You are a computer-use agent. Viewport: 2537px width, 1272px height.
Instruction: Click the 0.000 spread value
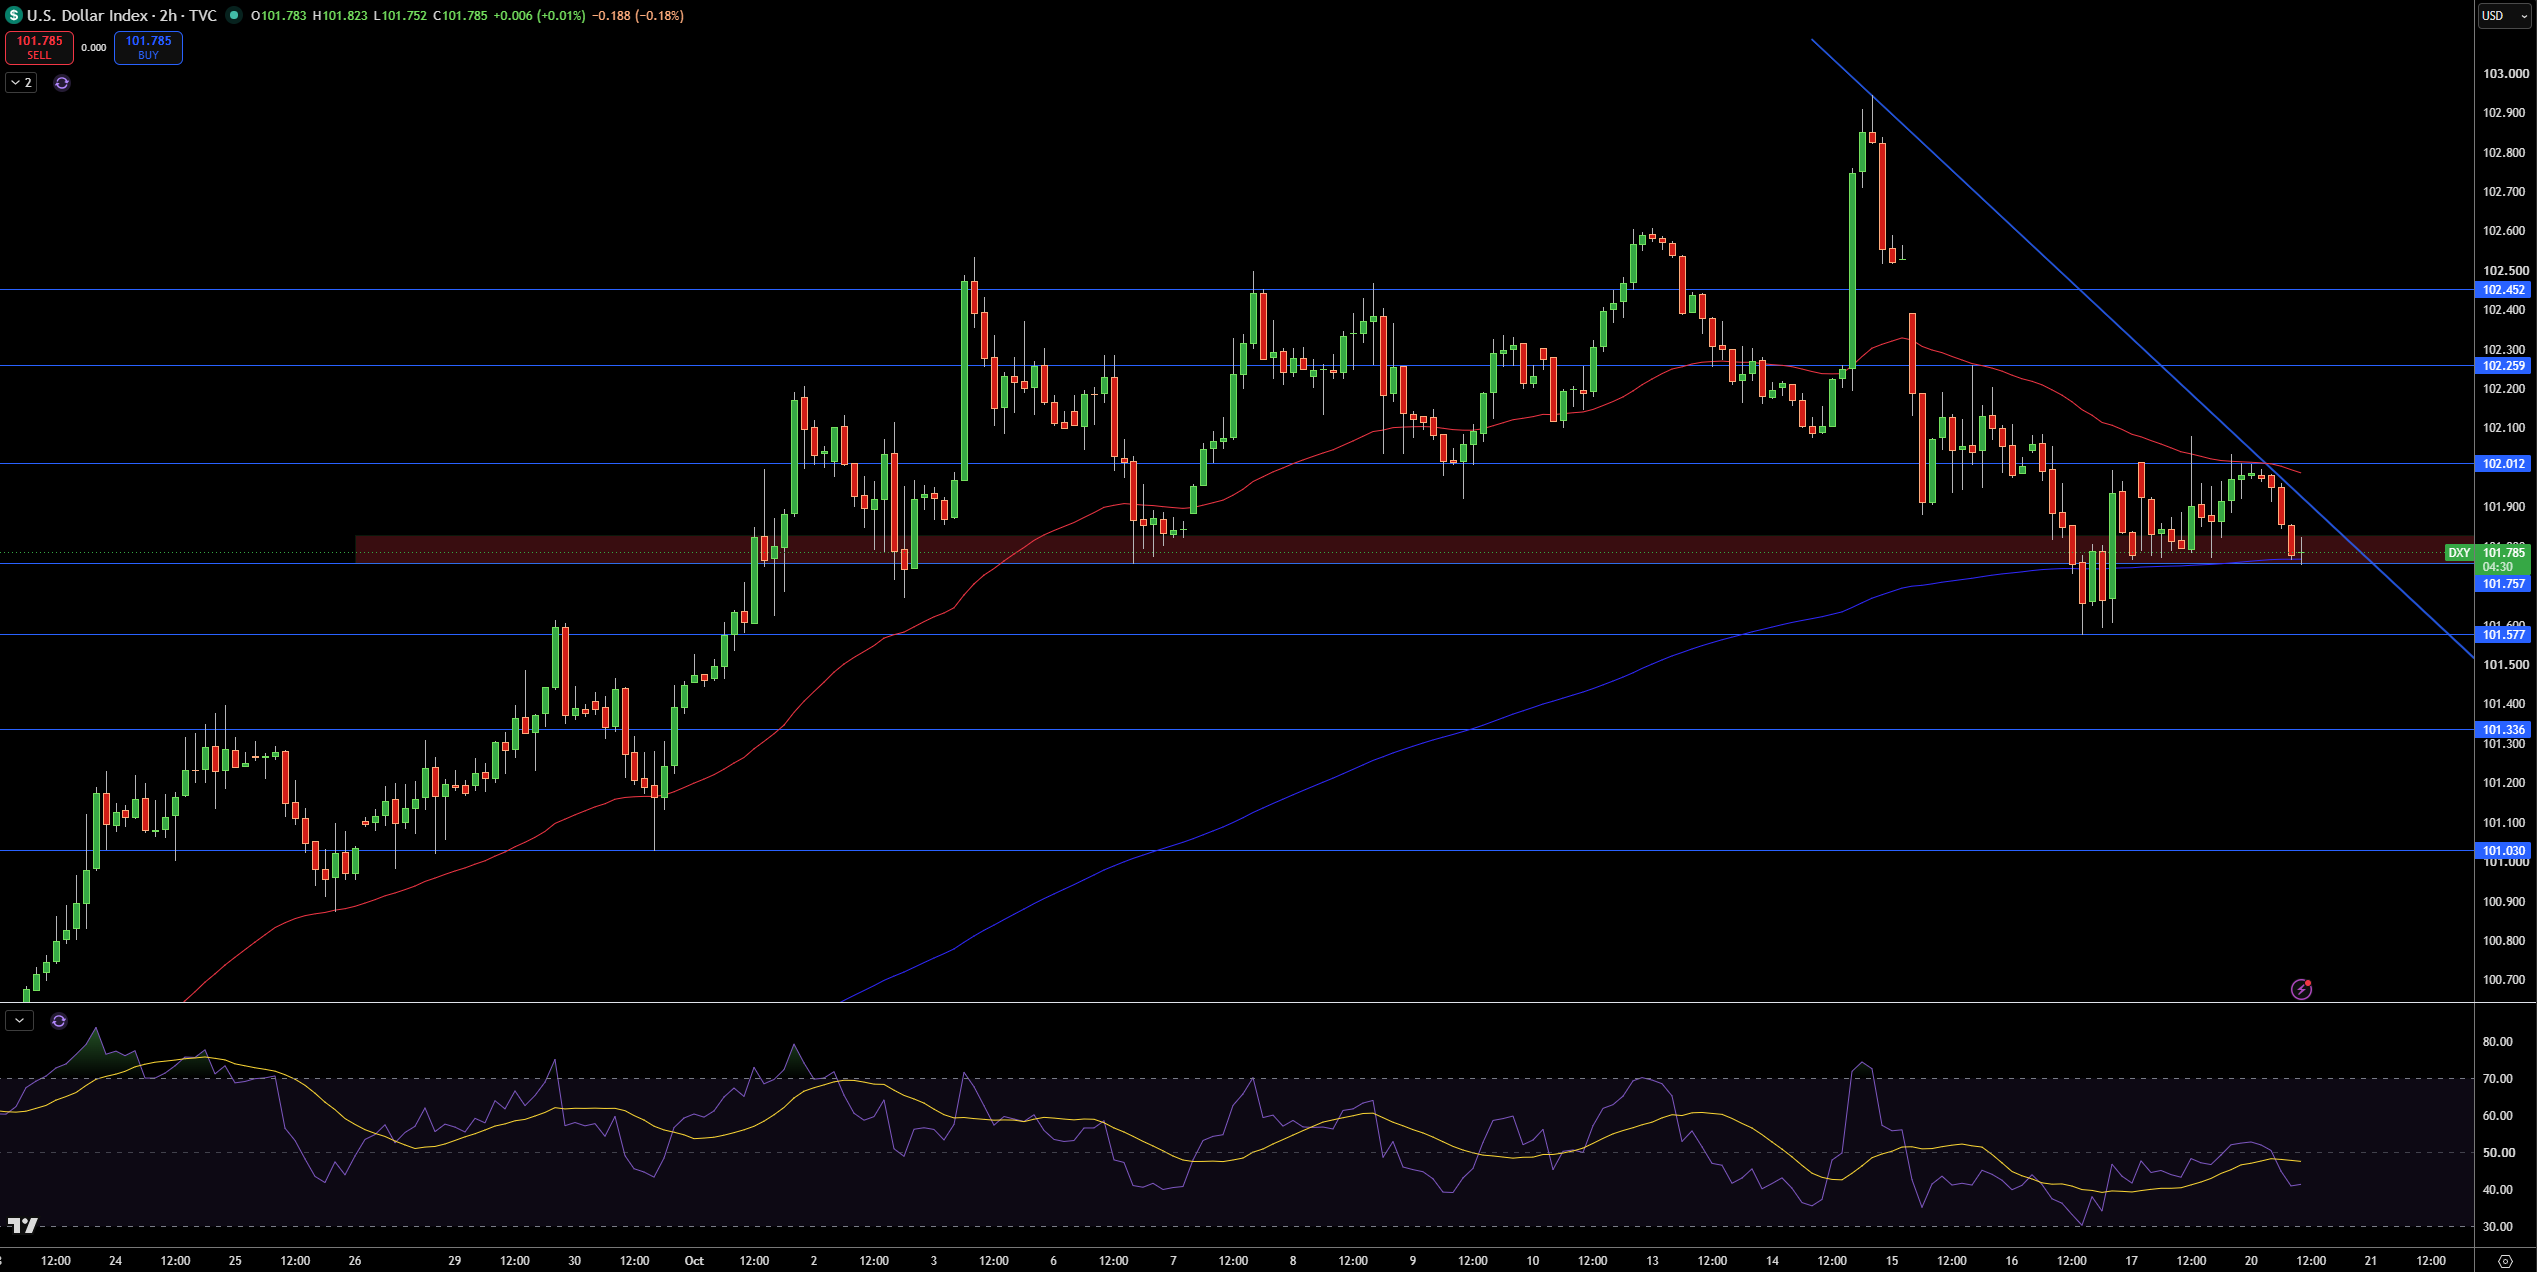tap(94, 47)
